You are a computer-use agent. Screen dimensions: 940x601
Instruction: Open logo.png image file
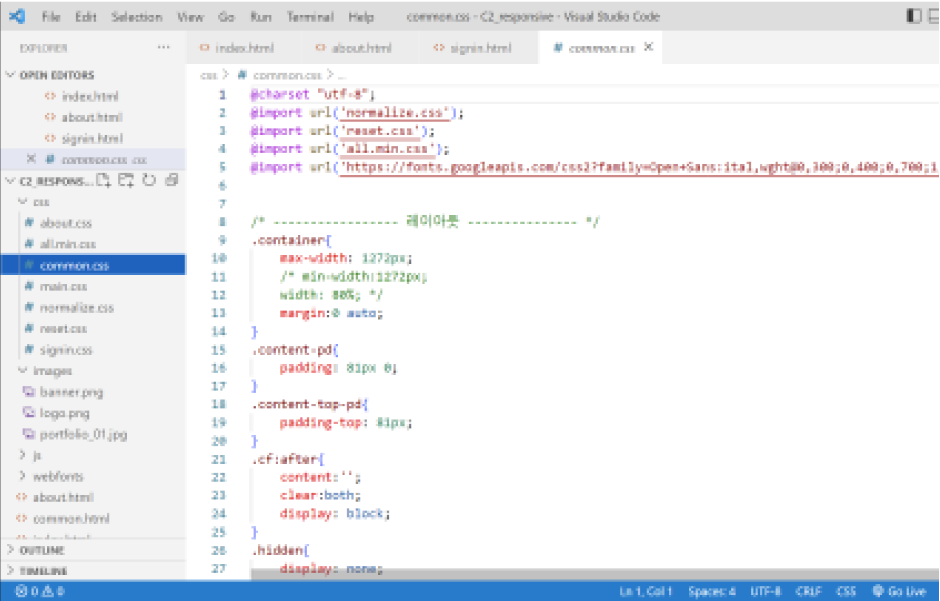[64, 413]
